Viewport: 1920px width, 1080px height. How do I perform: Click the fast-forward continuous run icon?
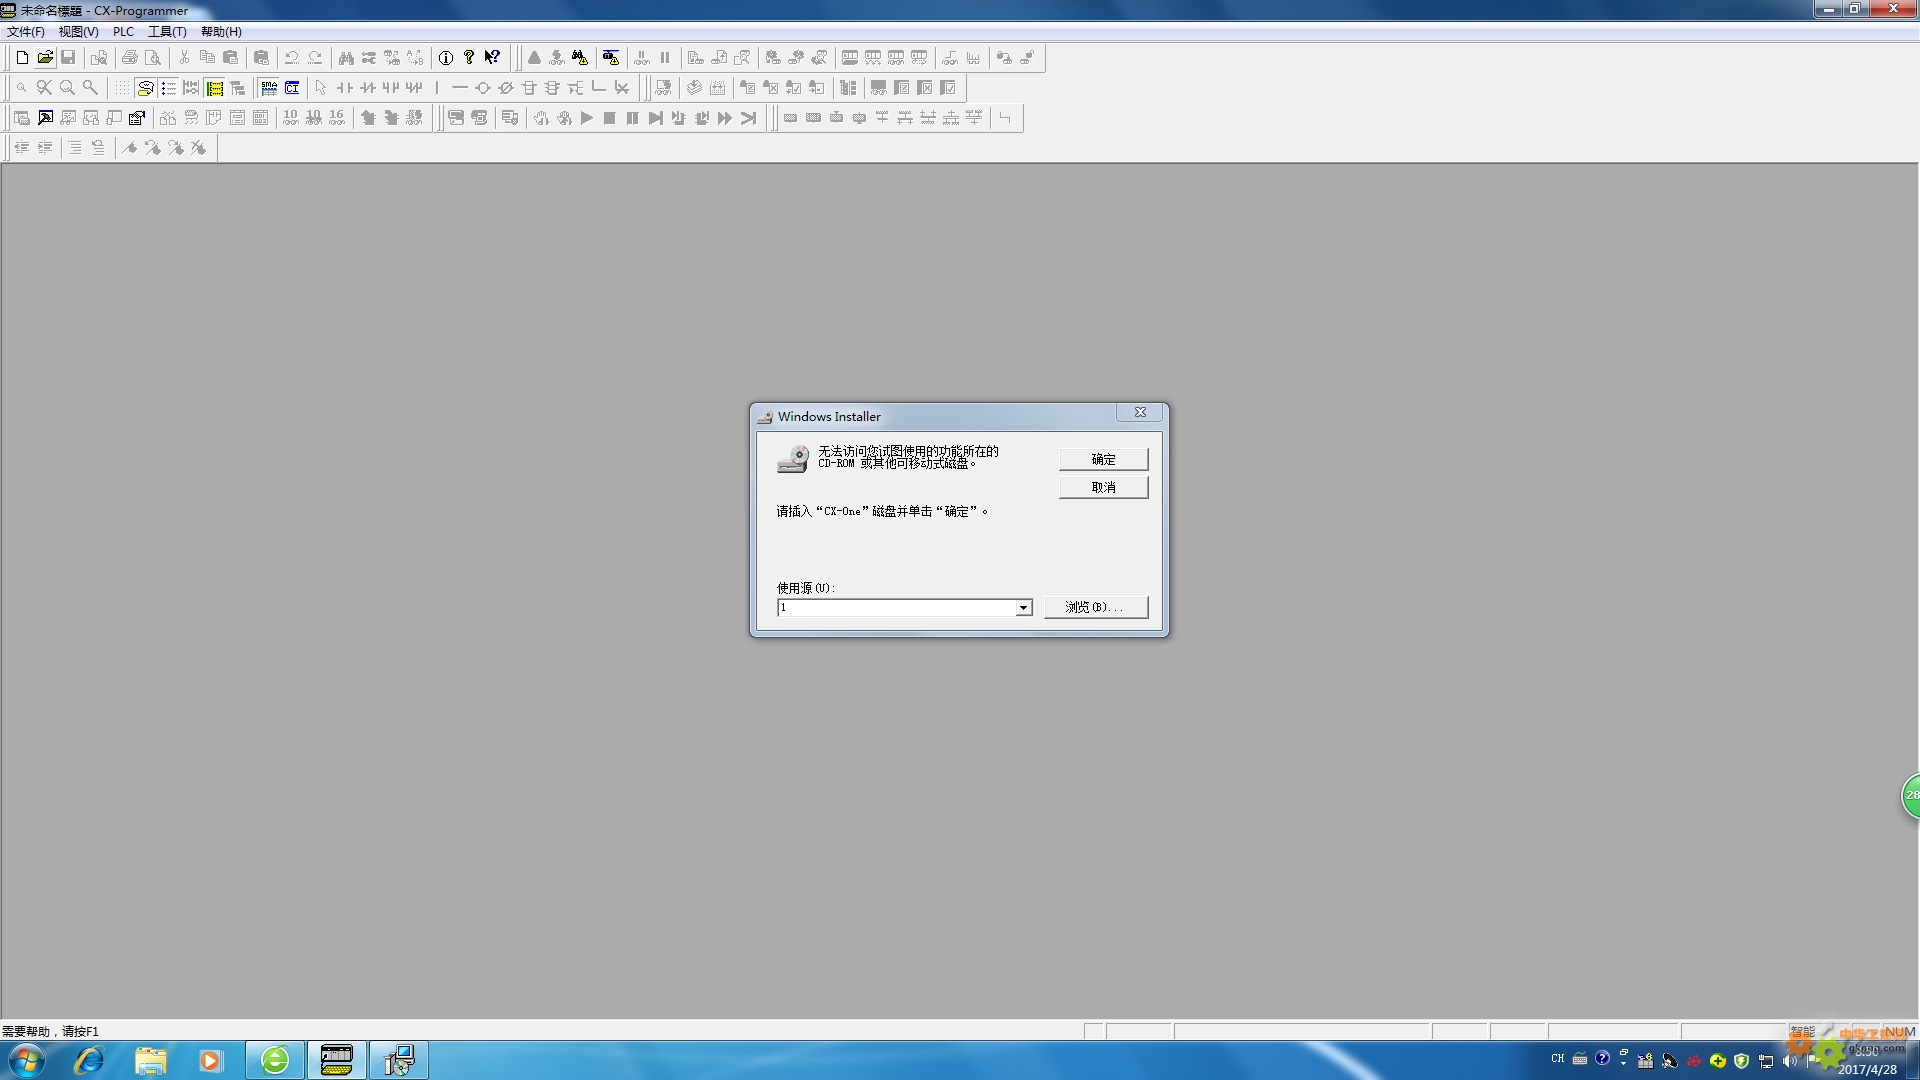pos(725,118)
